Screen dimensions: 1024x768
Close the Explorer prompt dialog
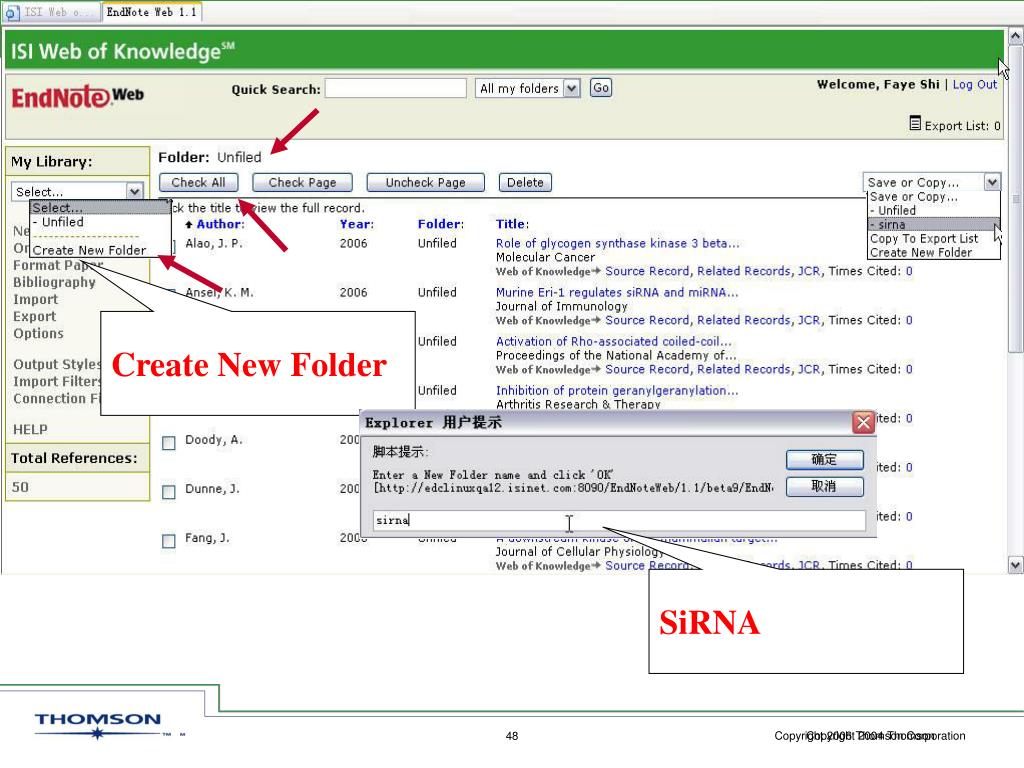pyautogui.click(x=863, y=423)
